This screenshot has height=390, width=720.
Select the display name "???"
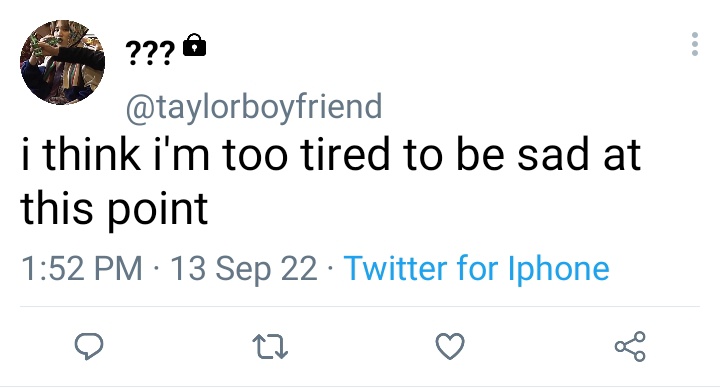coord(150,52)
